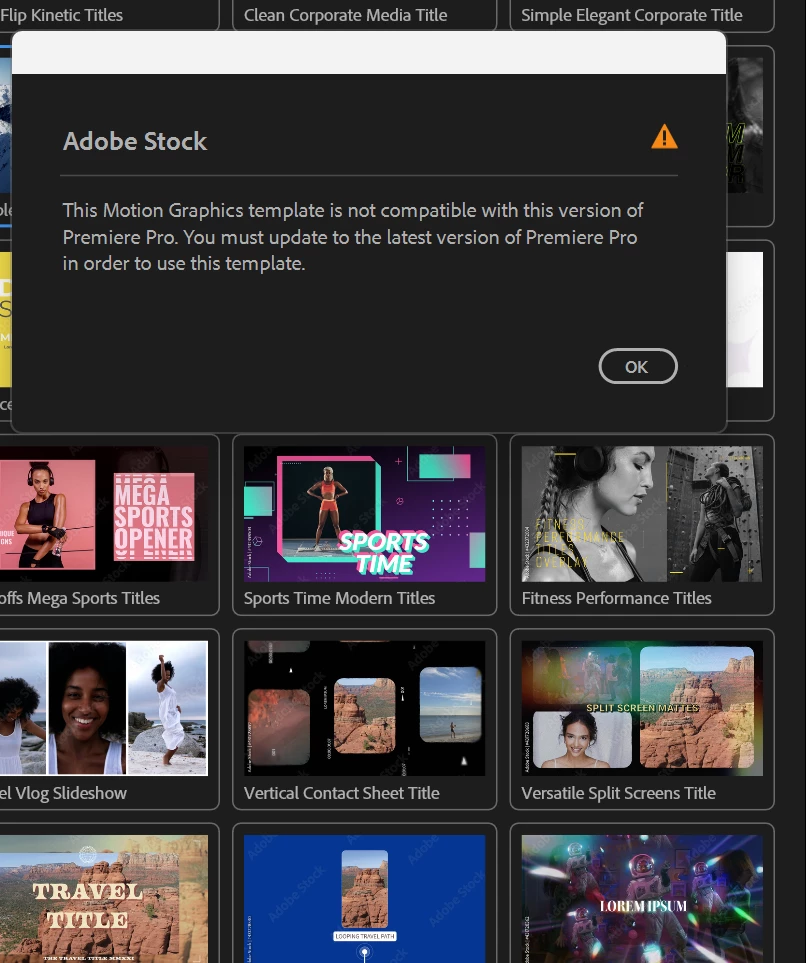Open the Looping Travel Path blue thumbnail
806x963 pixels.
point(364,899)
